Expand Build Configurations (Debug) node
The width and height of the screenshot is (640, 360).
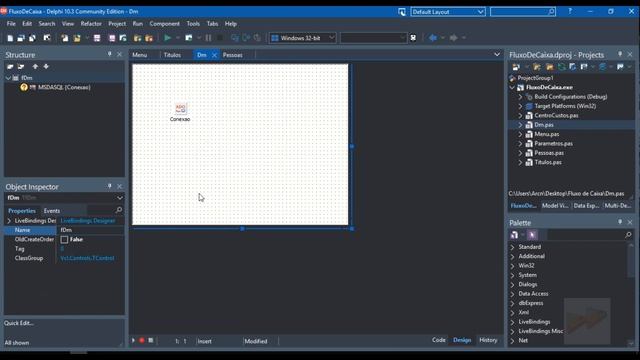click(x=520, y=97)
